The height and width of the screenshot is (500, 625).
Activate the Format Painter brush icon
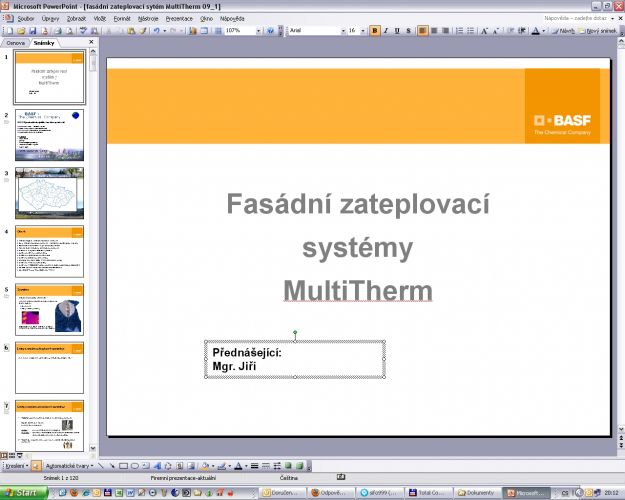click(x=142, y=31)
